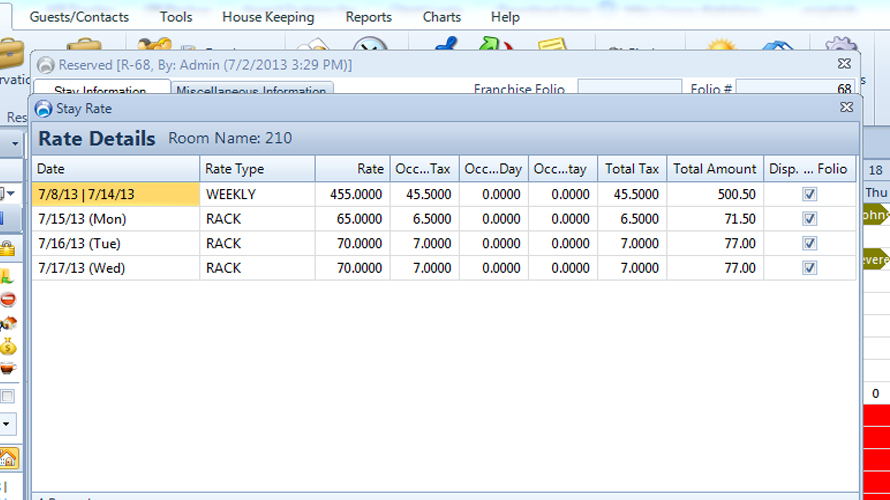Sort by the Total Tax column header
890x500 pixels.
coord(632,169)
